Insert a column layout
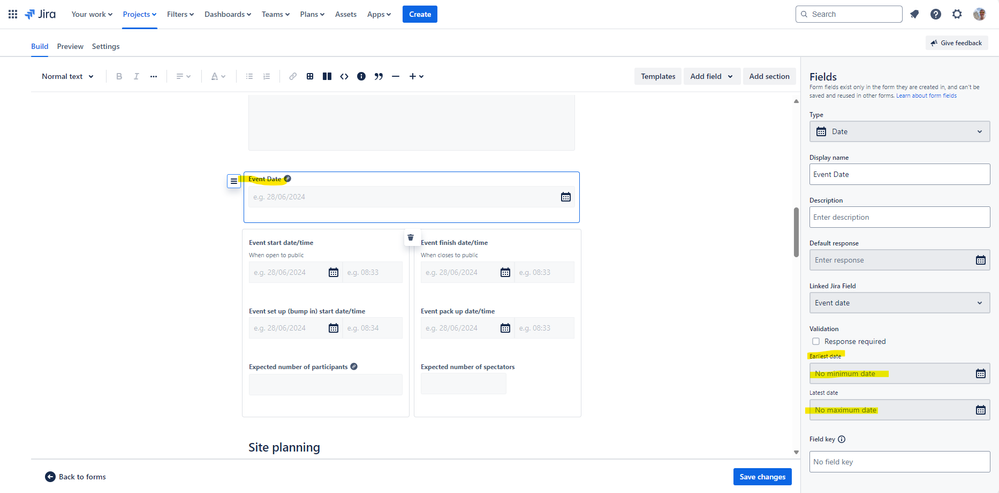999x493 pixels. [327, 76]
